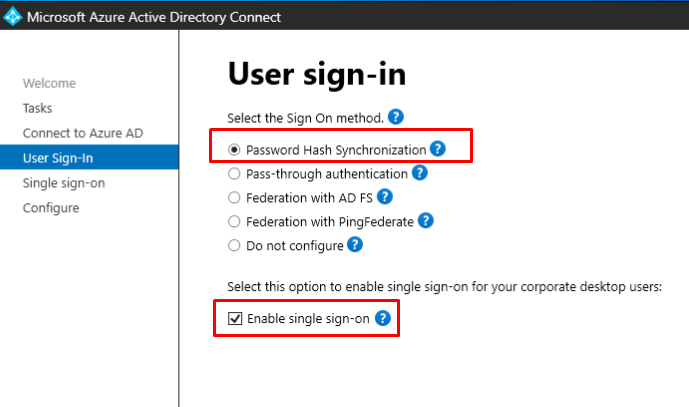The image size is (689, 407).
Task: Uncheck Enable single sign-on checkbox
Action: click(x=235, y=320)
